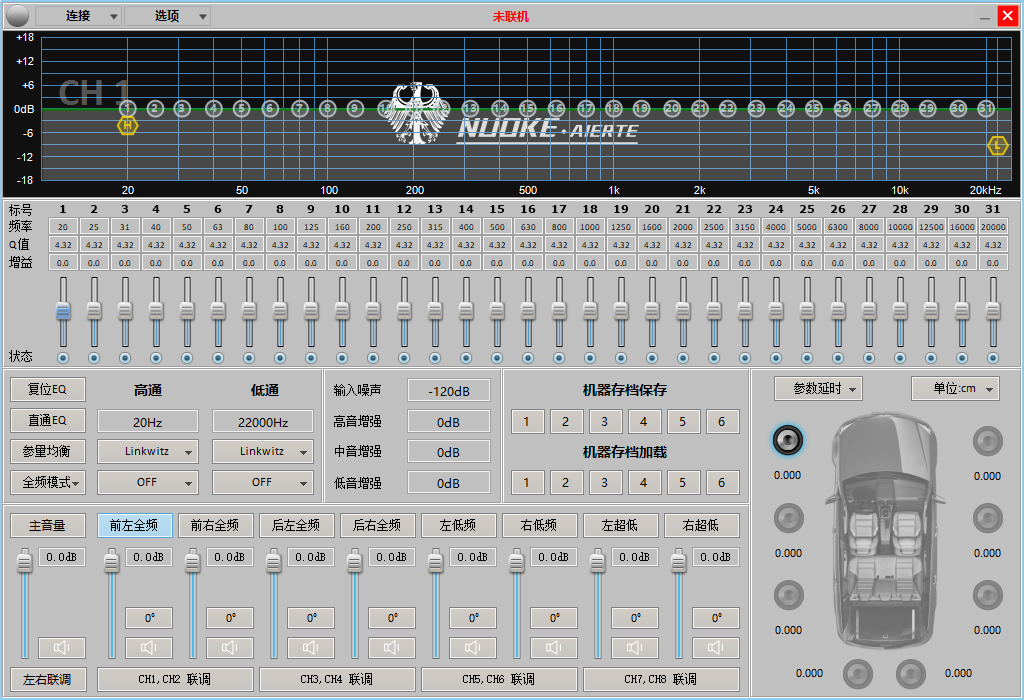Image resolution: width=1024 pixels, height=700 pixels.
Task: Mute the 前左全频 channel speaker icon
Action: 149,647
